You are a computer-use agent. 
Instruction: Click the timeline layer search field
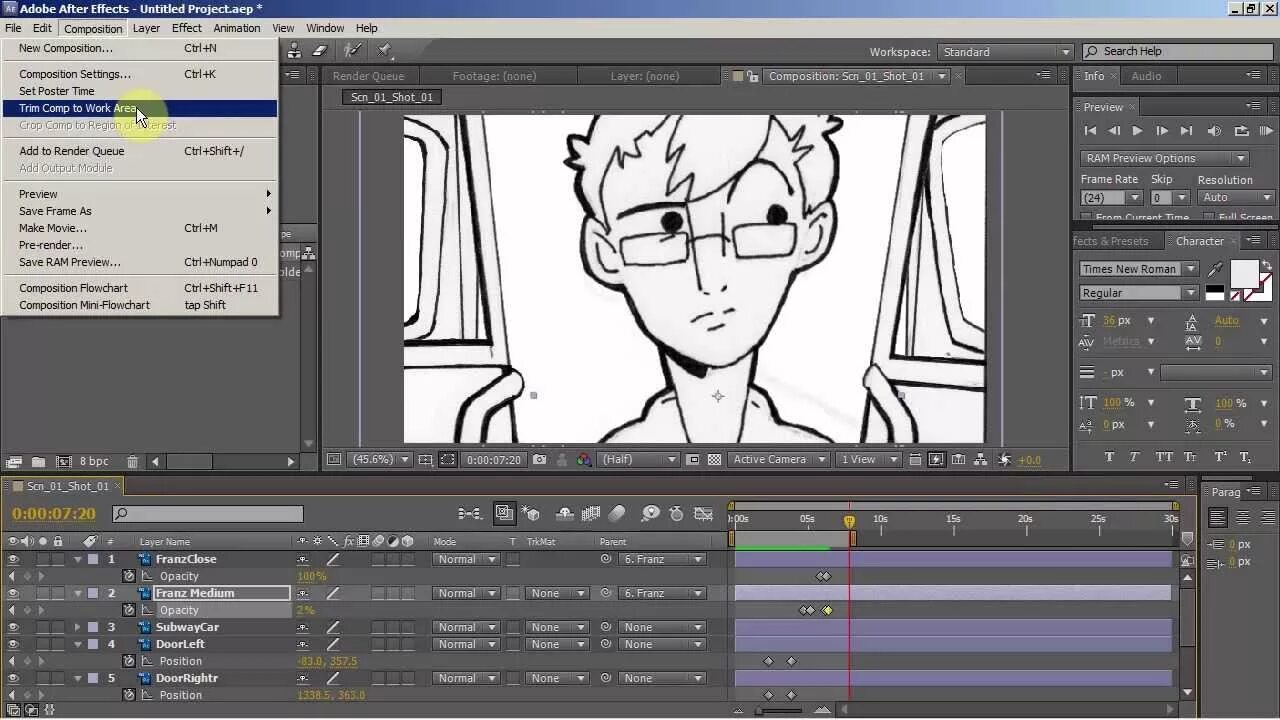point(208,514)
